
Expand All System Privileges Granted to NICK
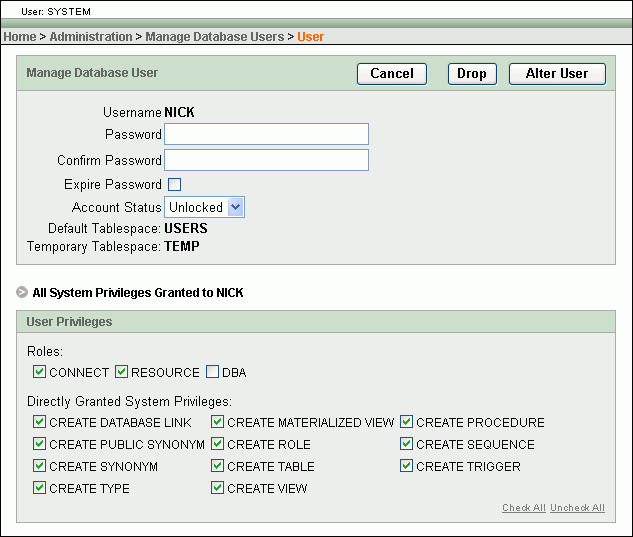[x=22, y=292]
